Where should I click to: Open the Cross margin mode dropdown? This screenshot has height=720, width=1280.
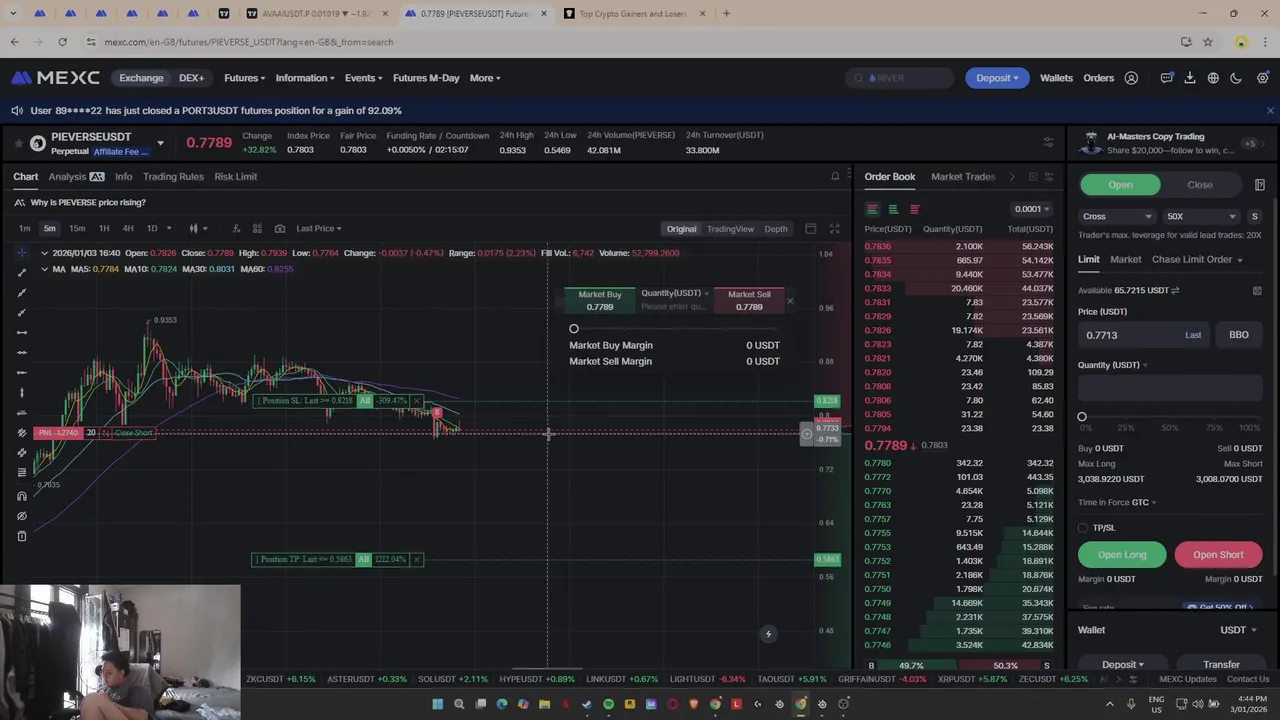1117,216
